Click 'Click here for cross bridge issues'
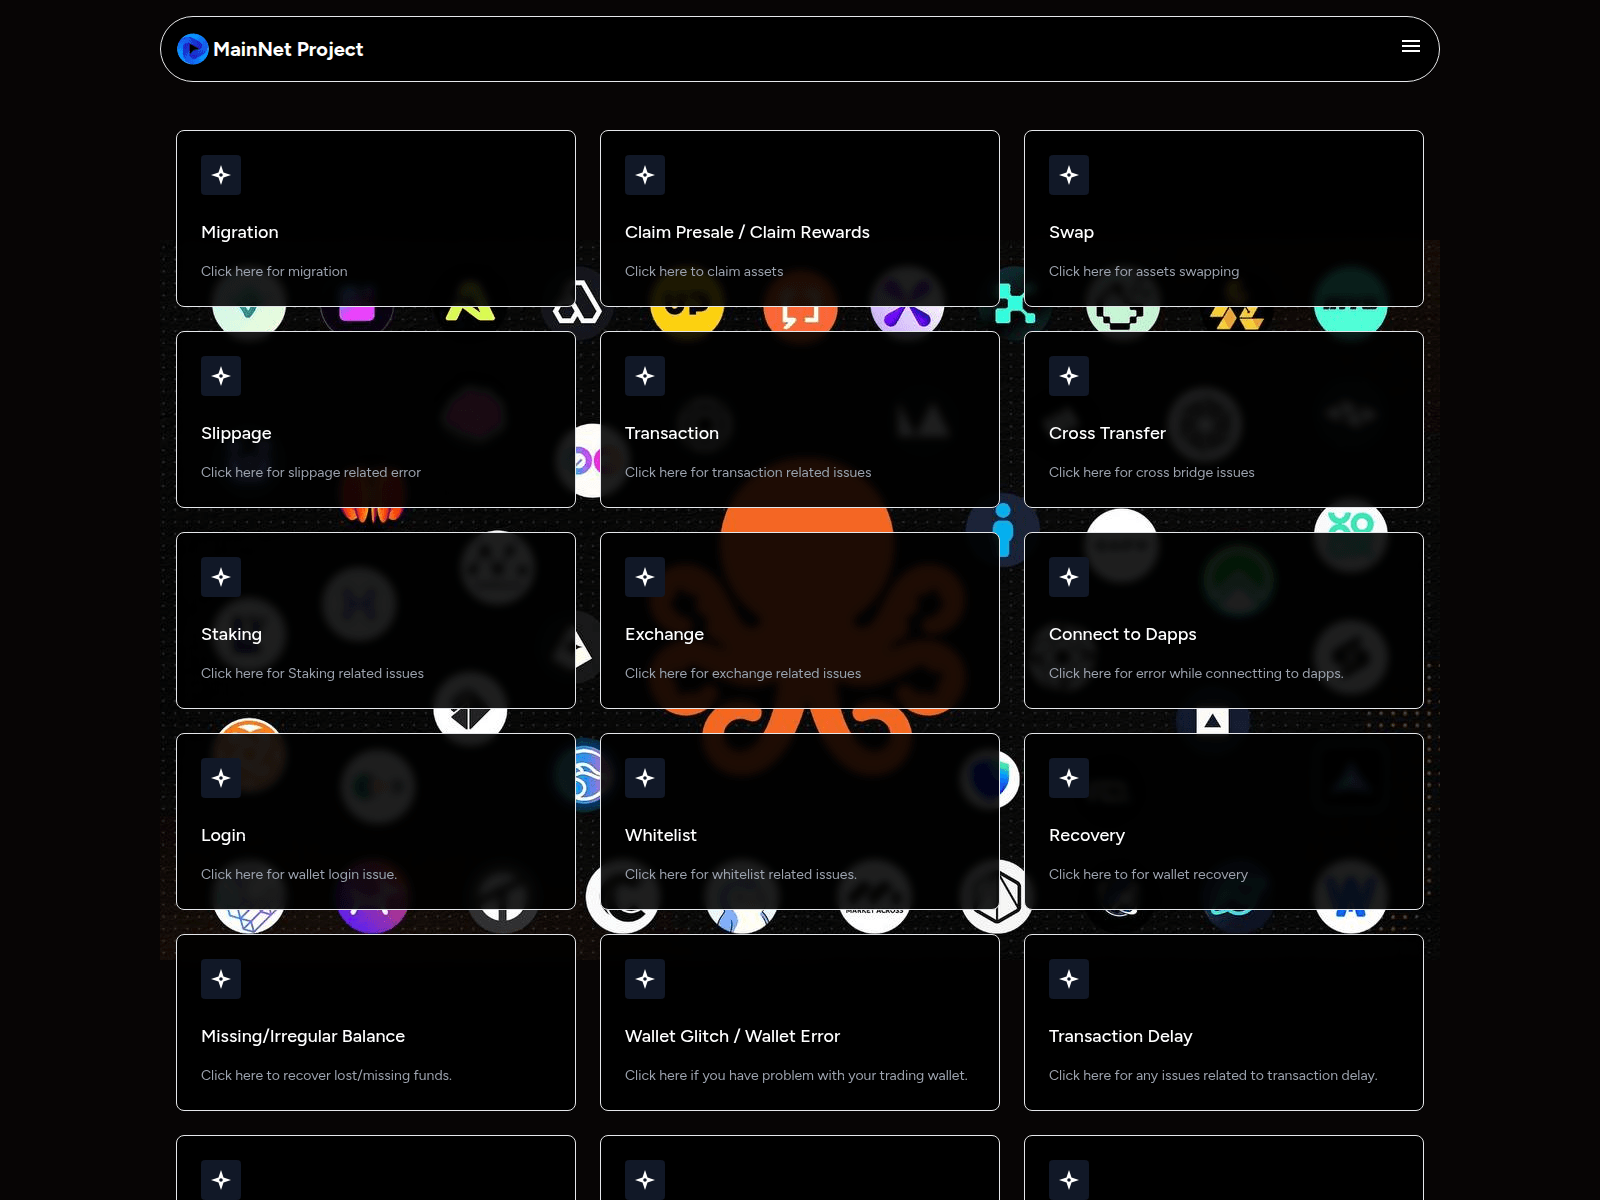 coord(1151,472)
